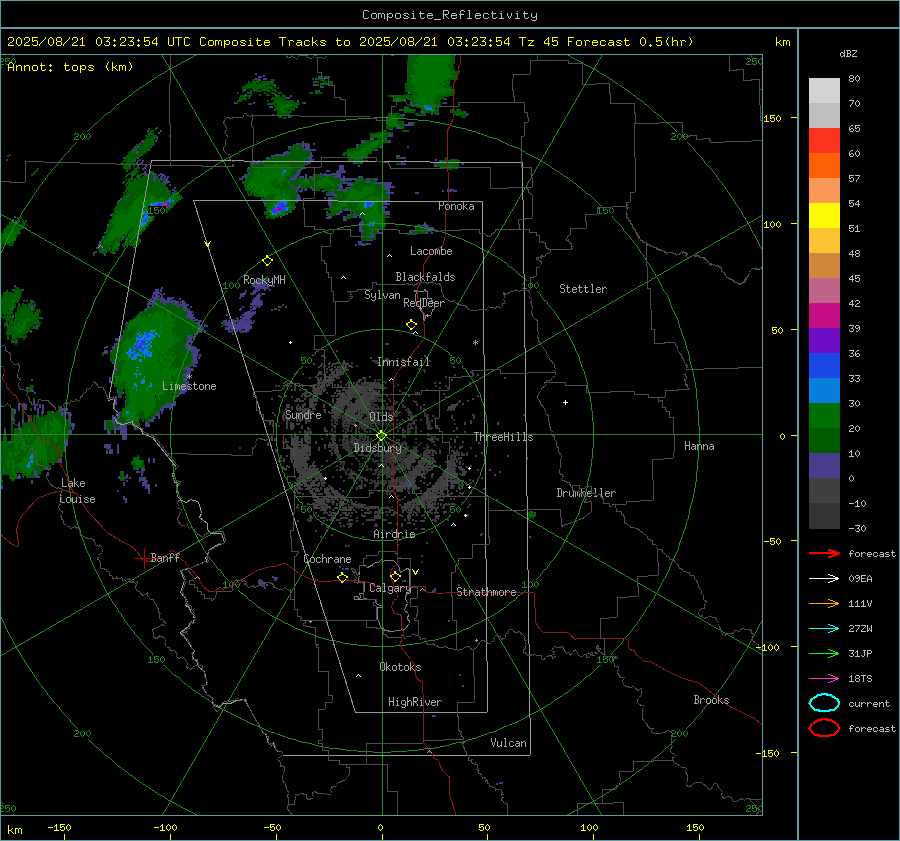Click the 09EA legend text
This screenshot has height=841, width=900.
860,579
